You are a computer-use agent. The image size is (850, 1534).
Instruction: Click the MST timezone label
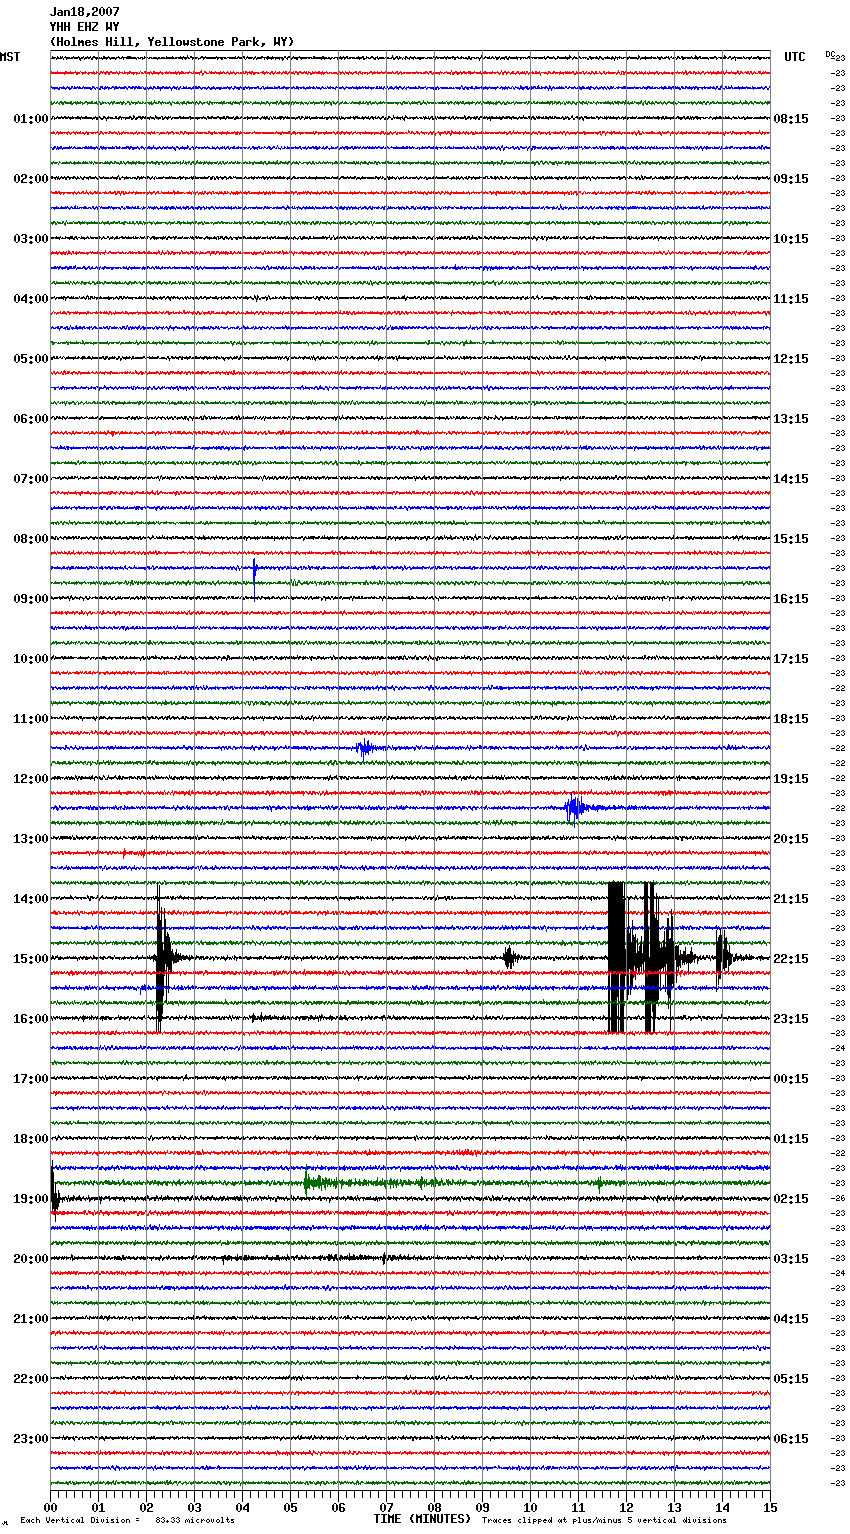(x=10, y=57)
